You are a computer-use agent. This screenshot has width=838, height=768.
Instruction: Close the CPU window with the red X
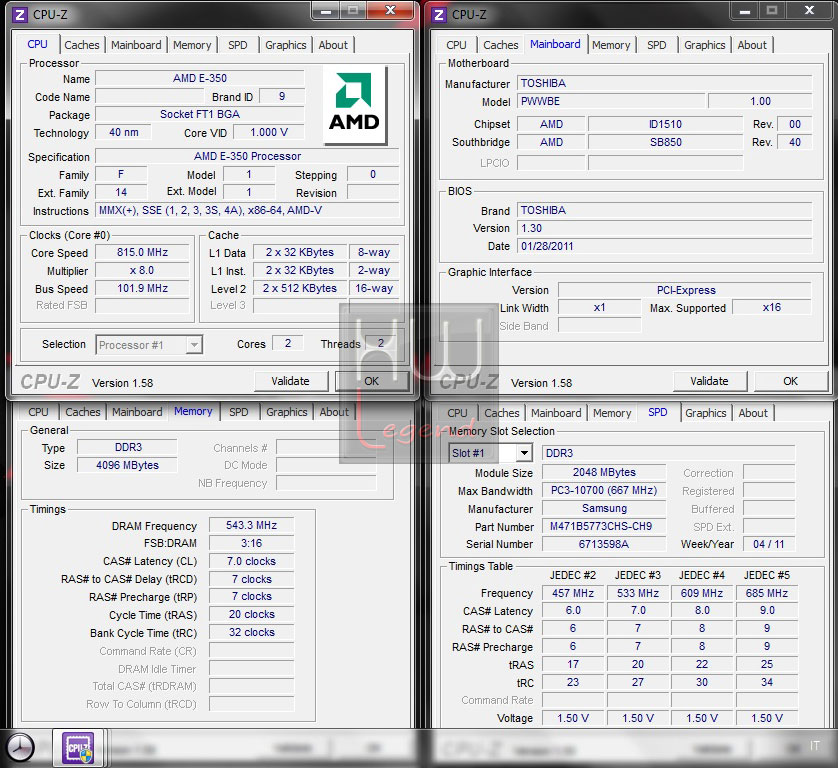[x=391, y=11]
